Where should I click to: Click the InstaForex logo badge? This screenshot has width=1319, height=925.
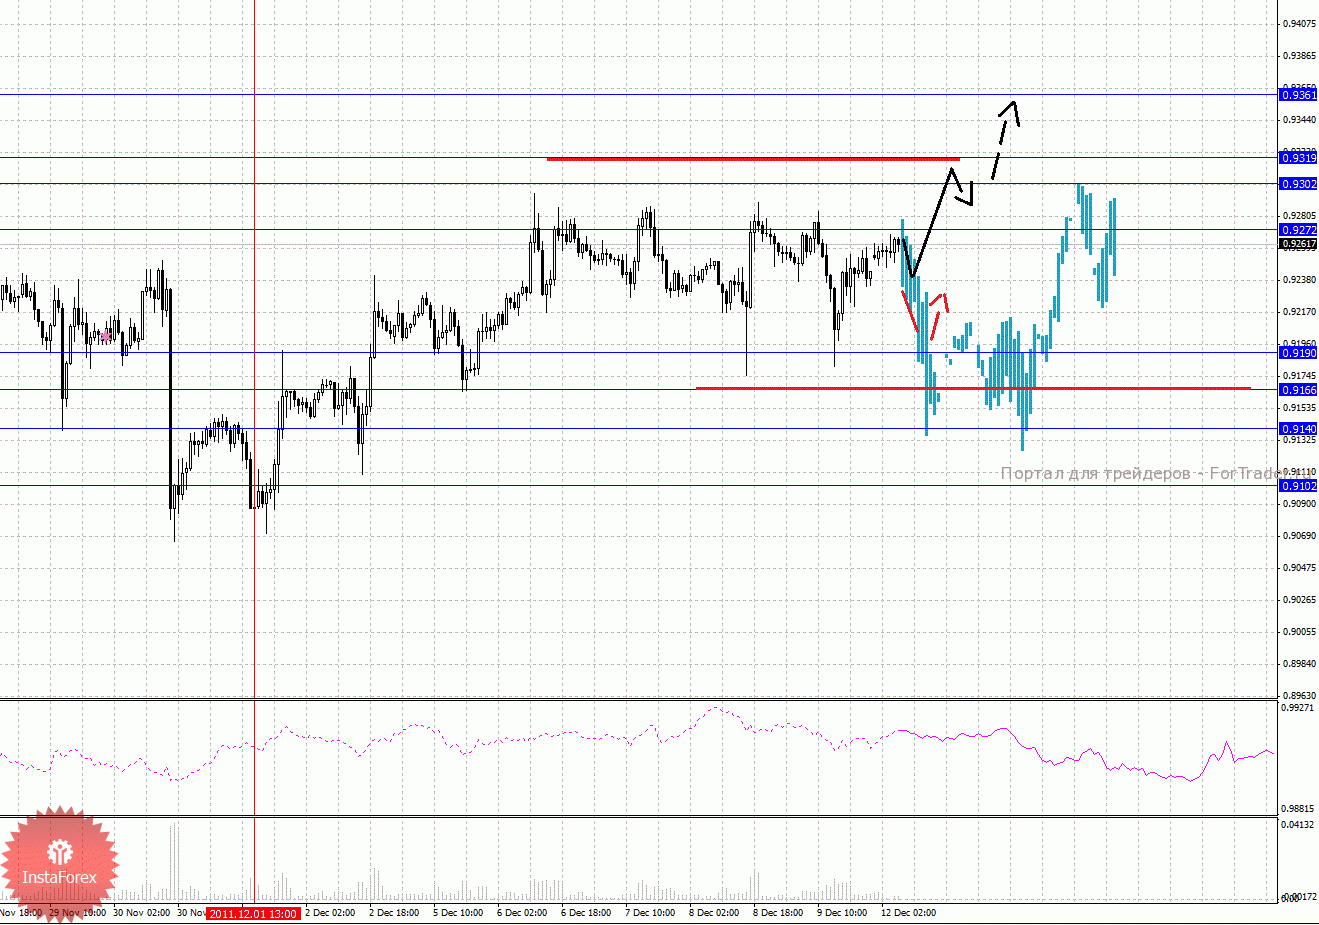(60, 864)
